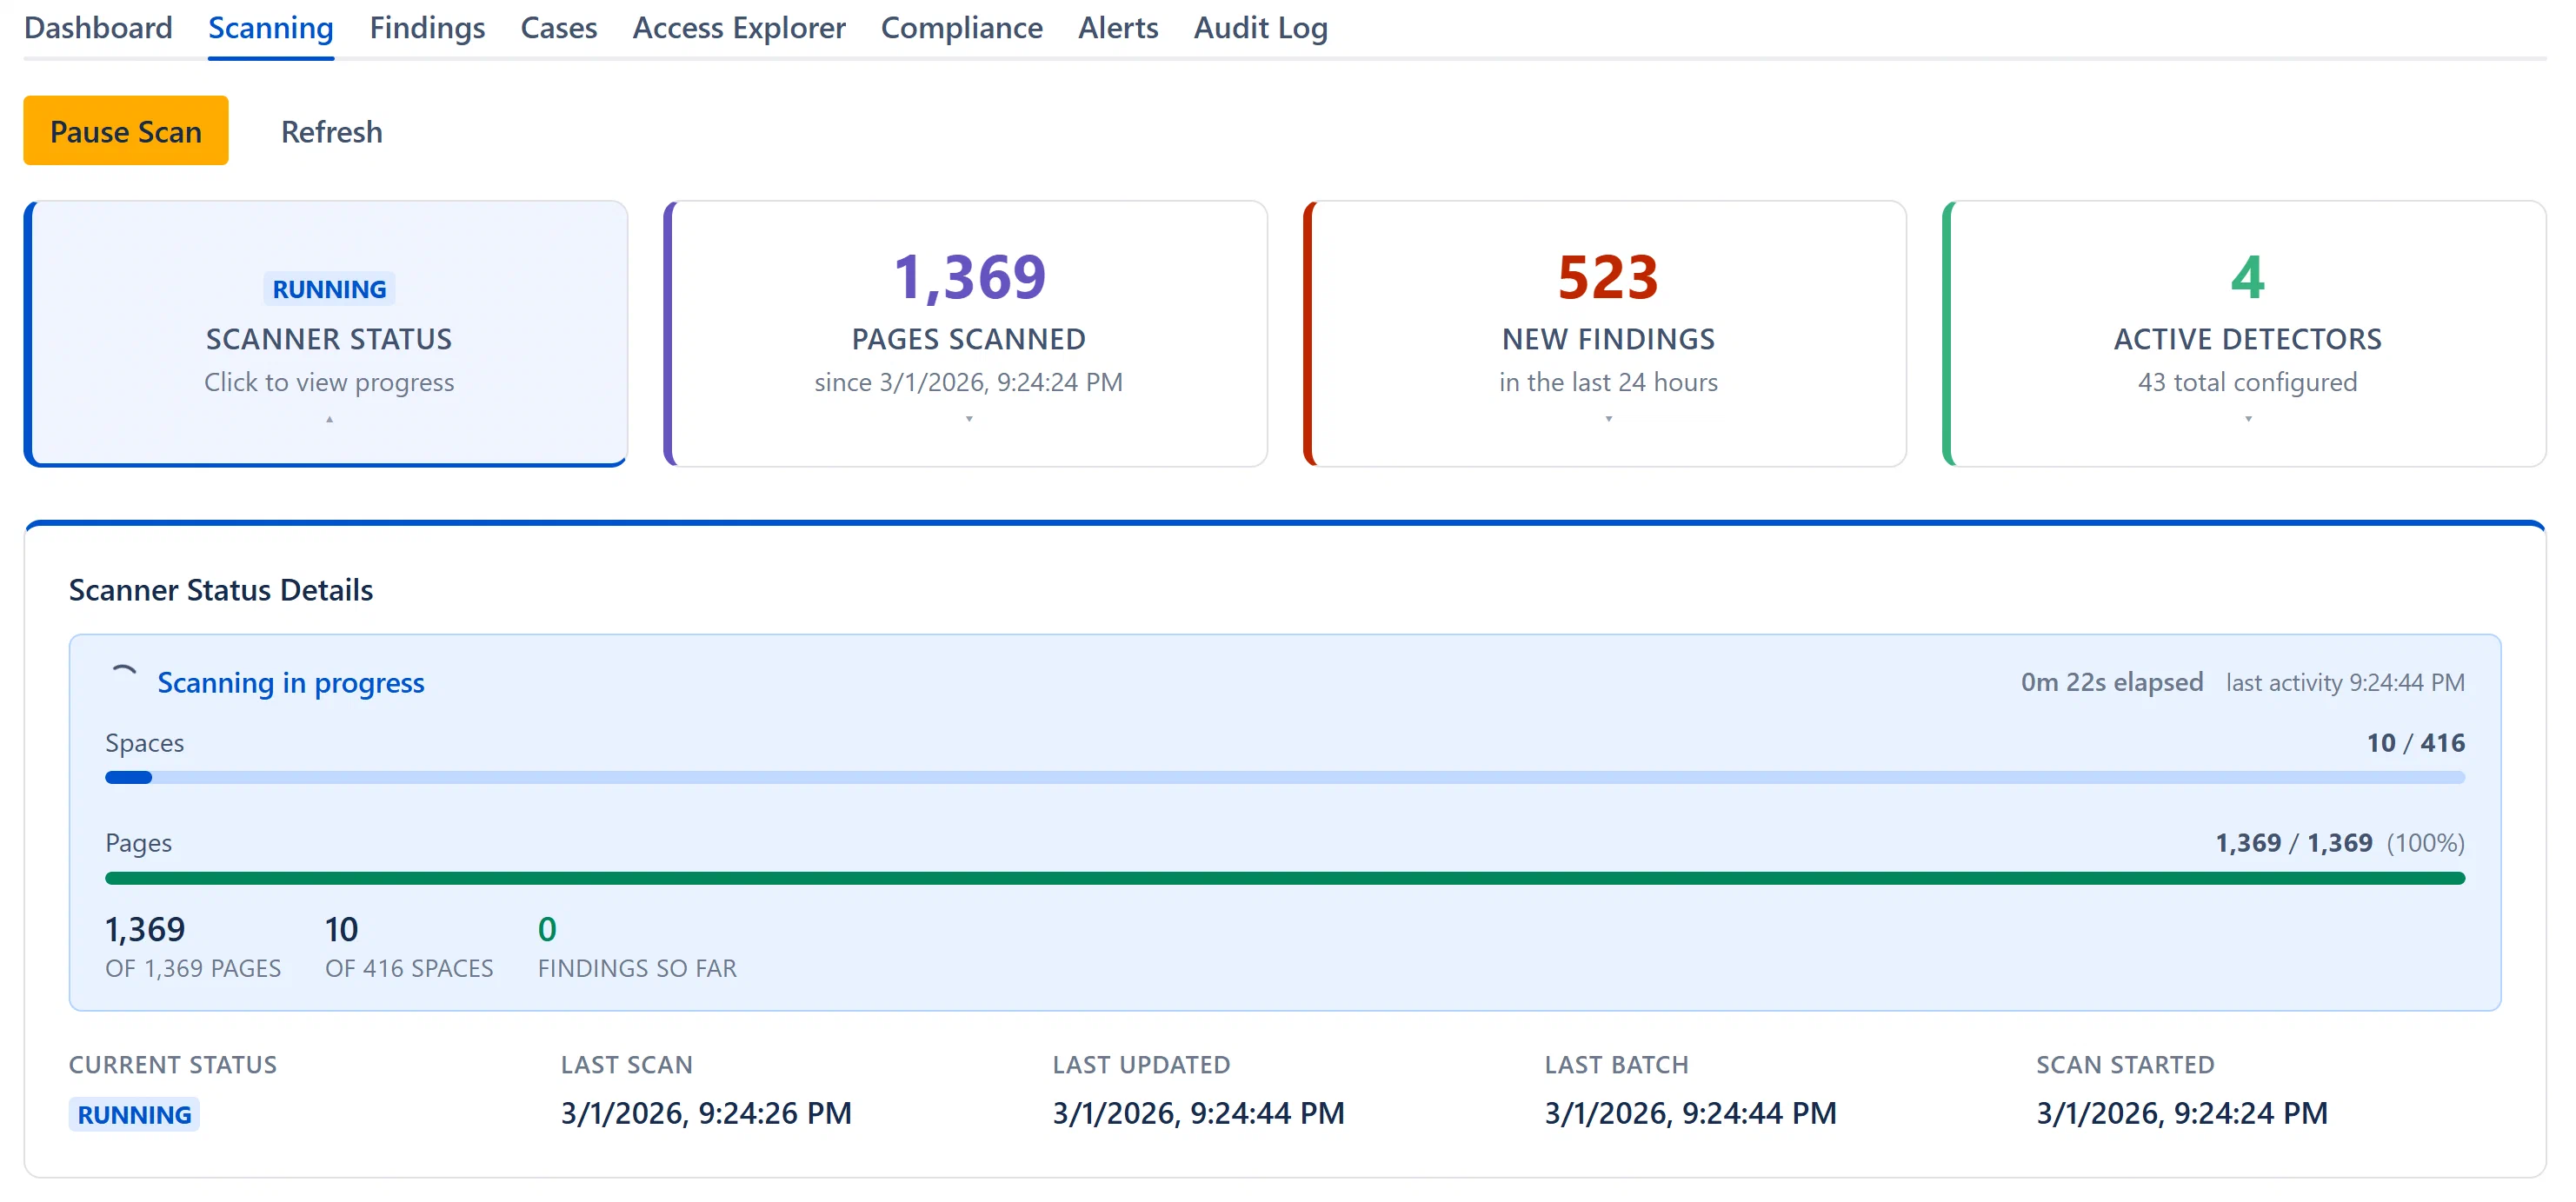Screen dimensions: 2576x1202
Task: Click the Scanning in progress link text
Action: click(x=291, y=682)
